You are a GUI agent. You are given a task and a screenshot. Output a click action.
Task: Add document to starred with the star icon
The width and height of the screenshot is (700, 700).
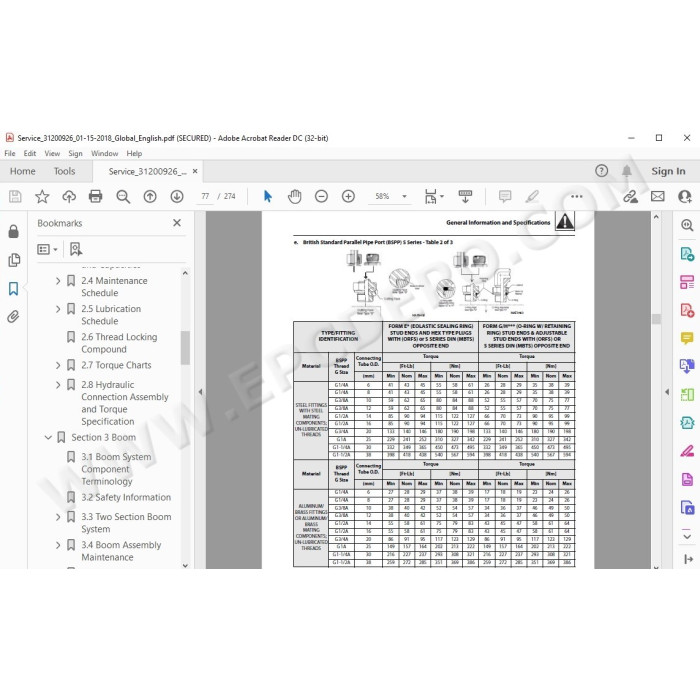(x=42, y=196)
